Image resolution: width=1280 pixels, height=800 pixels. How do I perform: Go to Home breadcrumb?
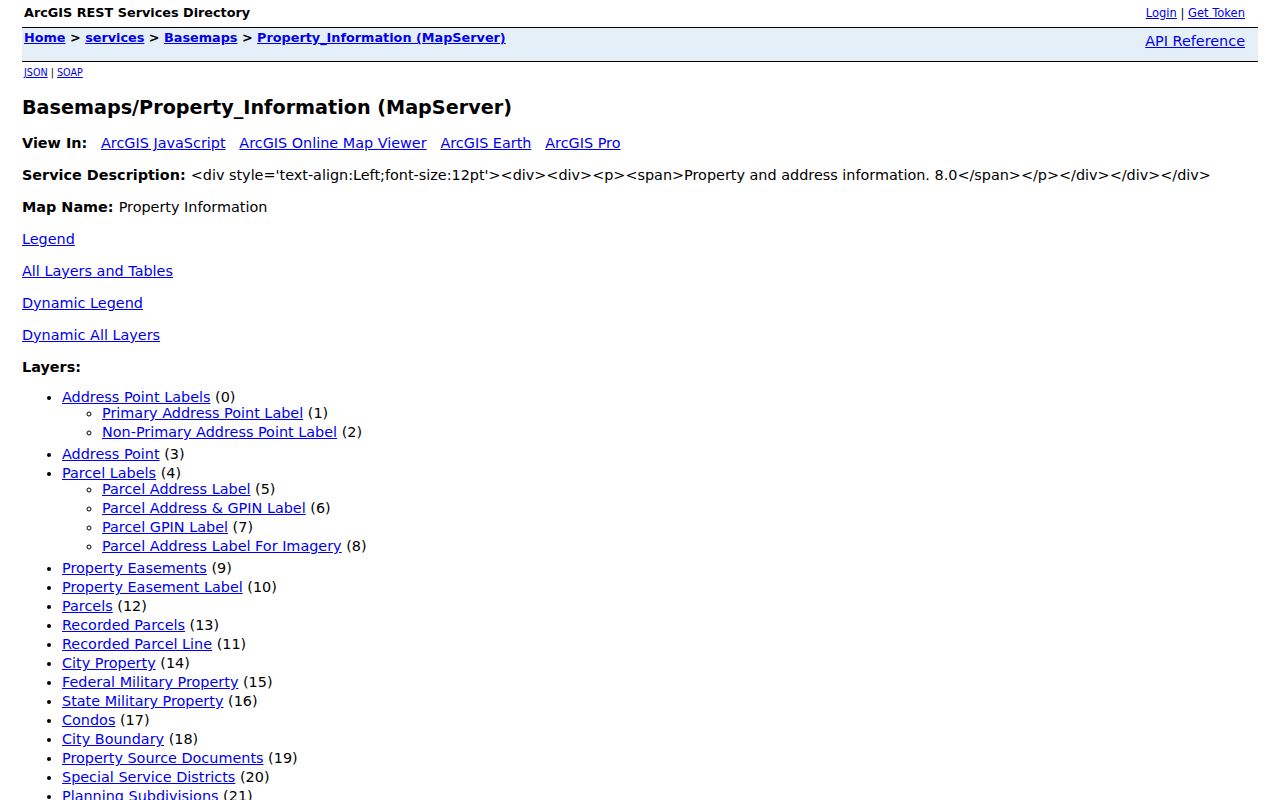point(45,38)
